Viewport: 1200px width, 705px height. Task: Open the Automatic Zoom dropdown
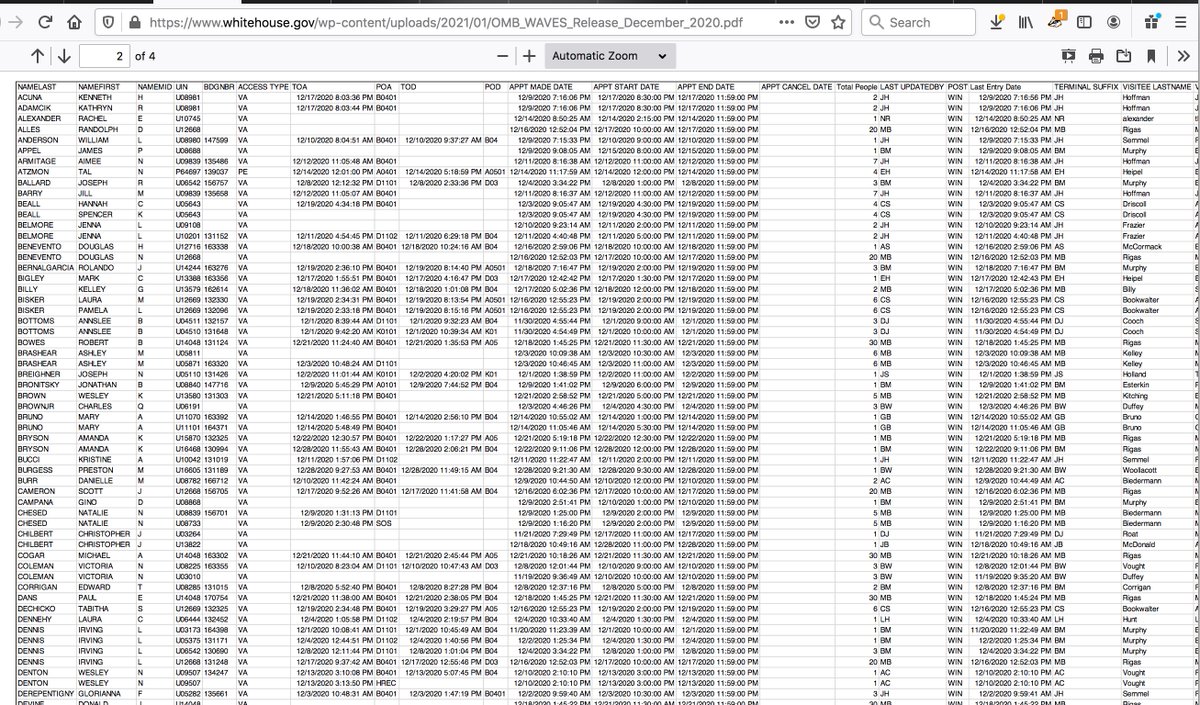[x=609, y=56]
